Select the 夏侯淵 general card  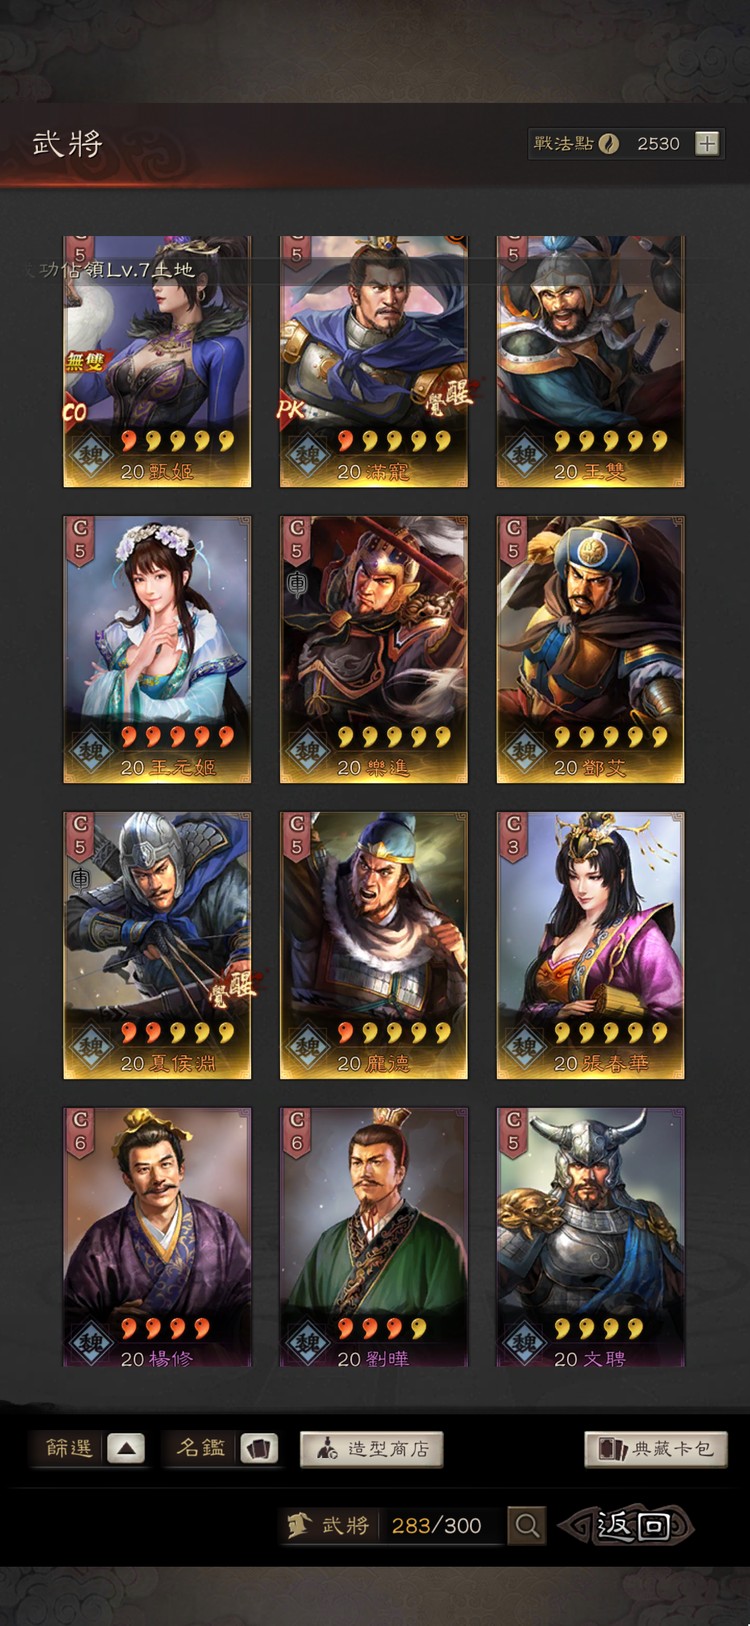[x=157, y=945]
